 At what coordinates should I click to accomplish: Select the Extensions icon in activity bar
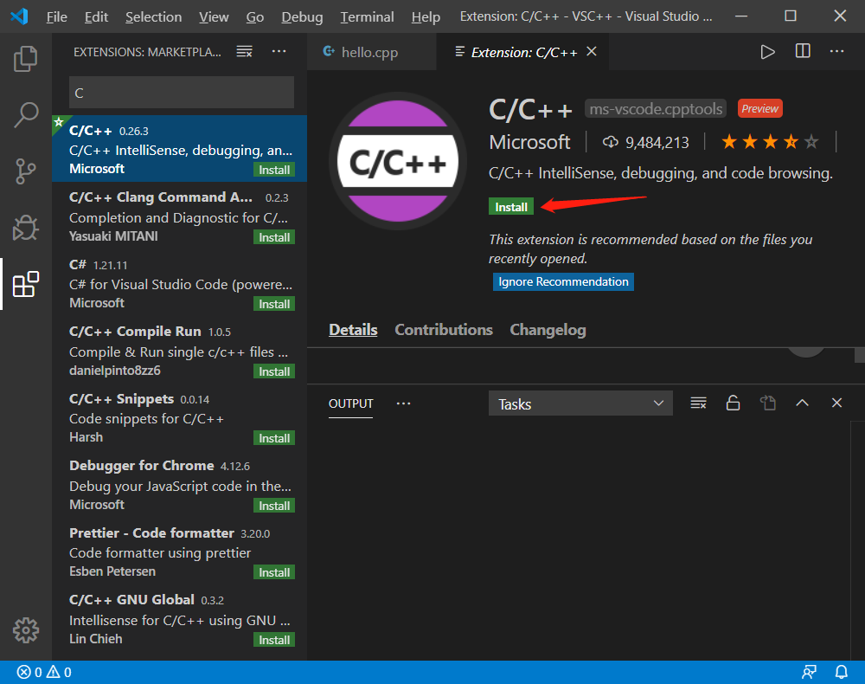pos(25,284)
